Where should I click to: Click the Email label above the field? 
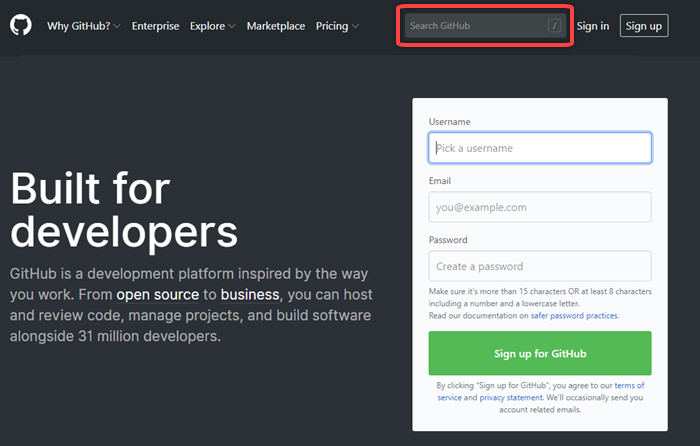[440, 181]
